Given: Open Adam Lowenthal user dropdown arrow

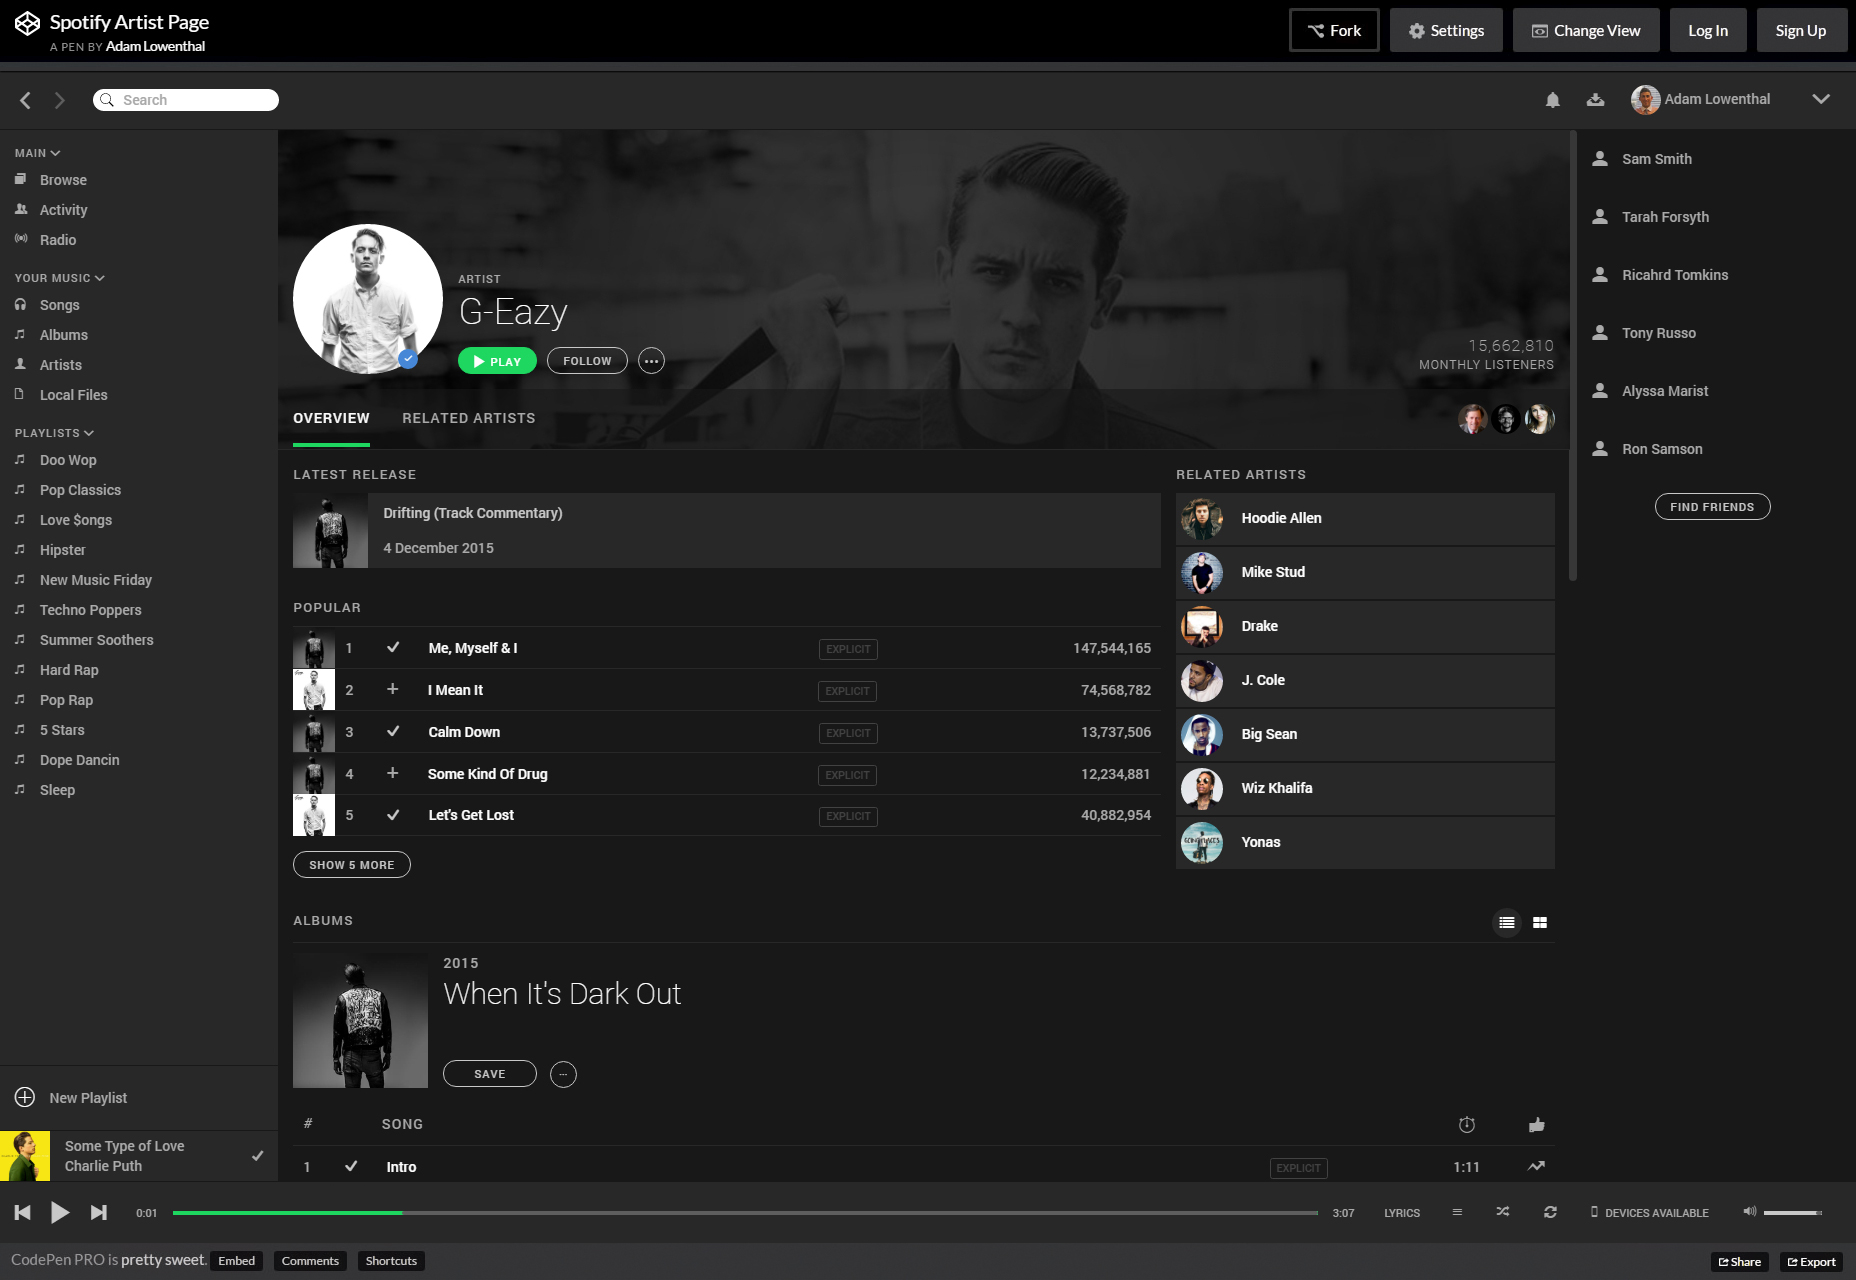Looking at the screenshot, I should pyautogui.click(x=1820, y=99).
